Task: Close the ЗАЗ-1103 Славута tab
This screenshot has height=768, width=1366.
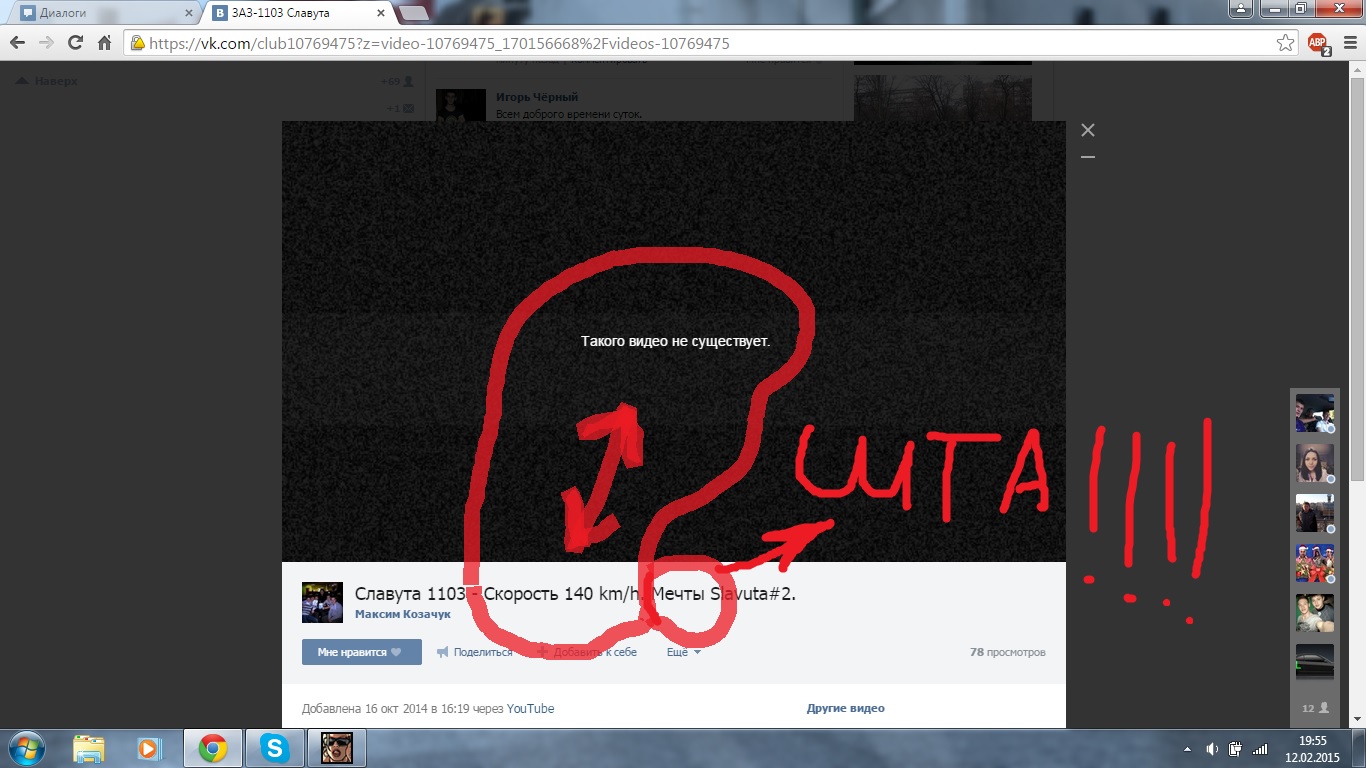Action: 382,13
